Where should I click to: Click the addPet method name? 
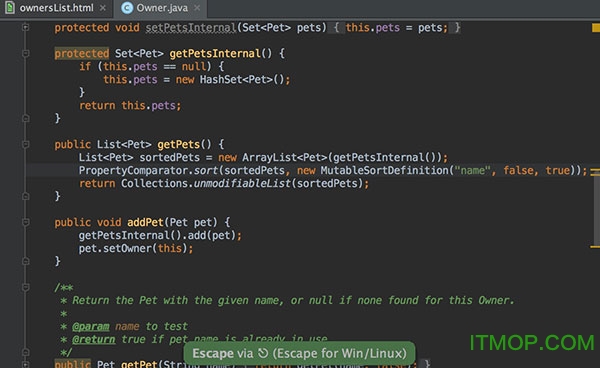[x=145, y=222]
